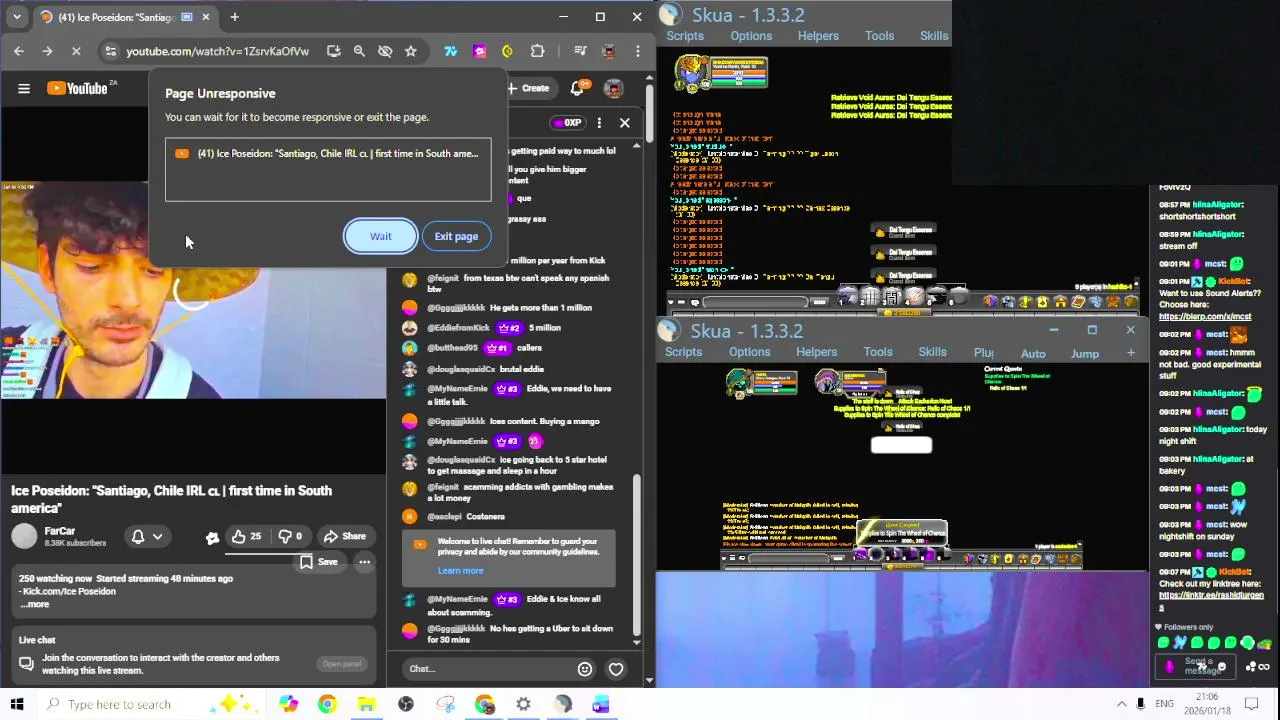The height and width of the screenshot is (720, 1280).
Task: Open Copilot from the taskbar
Action: [x=288, y=704]
